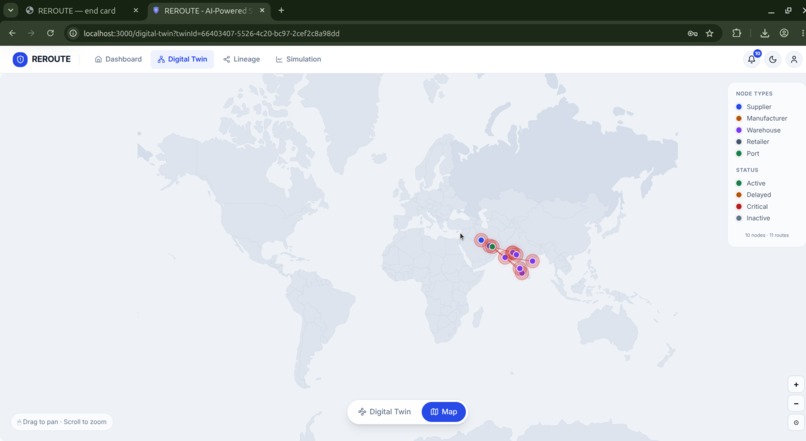Open the browser downloads panel

tap(765, 33)
